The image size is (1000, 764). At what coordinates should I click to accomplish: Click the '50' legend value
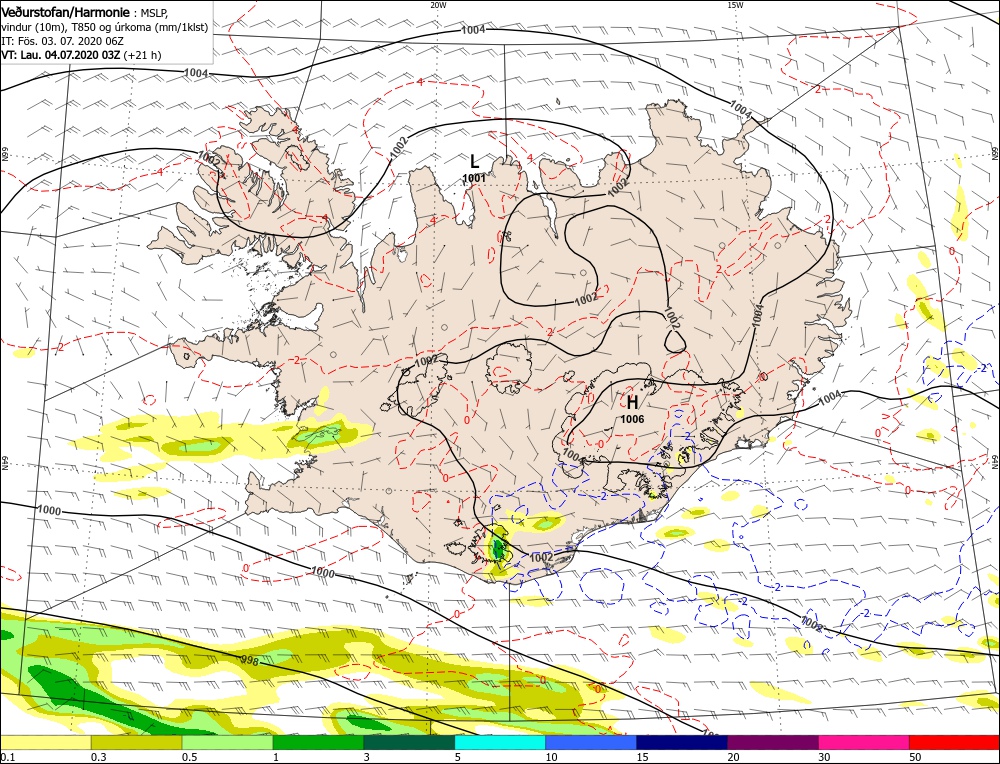point(915,757)
